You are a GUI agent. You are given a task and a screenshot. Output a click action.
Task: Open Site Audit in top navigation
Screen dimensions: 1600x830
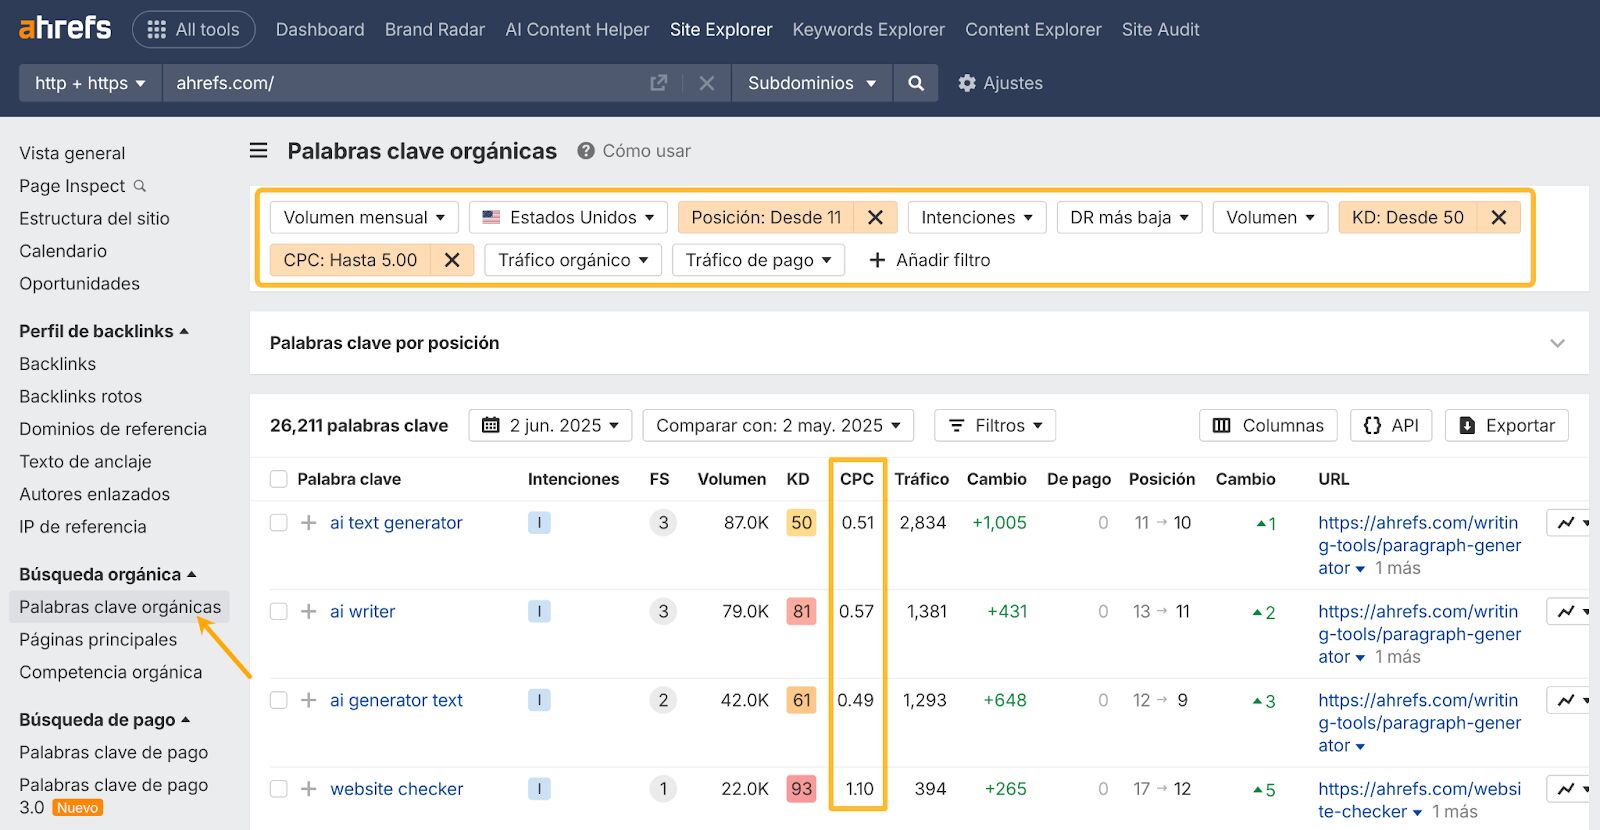(x=1160, y=30)
